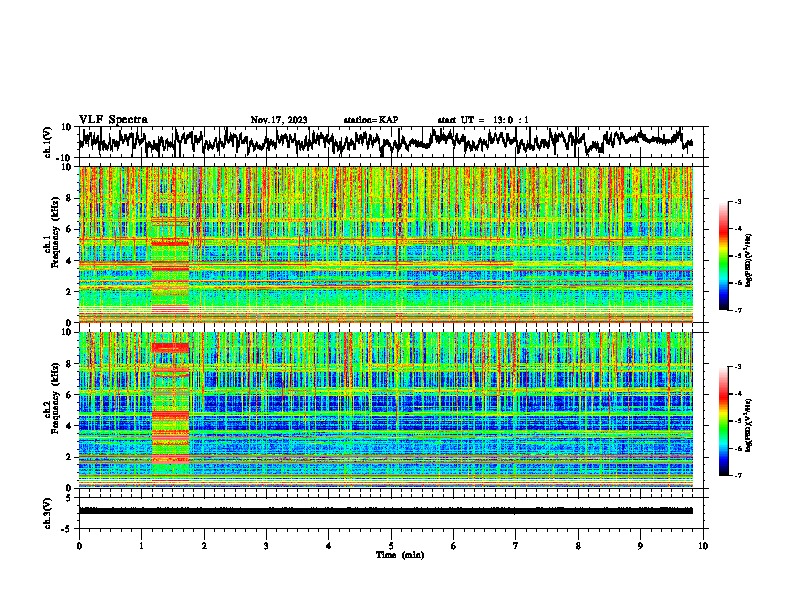Click the "4" kHz tick on ch.1 spectrogram axis
This screenshot has width=792, height=612.
[x=70, y=260]
